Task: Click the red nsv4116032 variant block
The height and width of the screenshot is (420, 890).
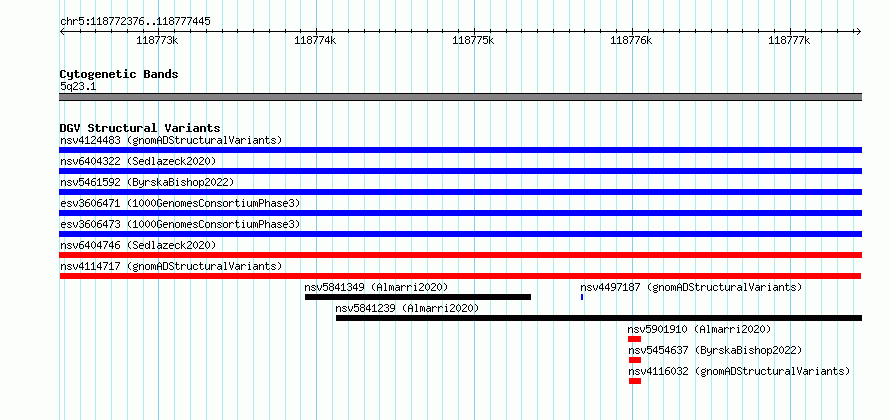Action: click(635, 381)
